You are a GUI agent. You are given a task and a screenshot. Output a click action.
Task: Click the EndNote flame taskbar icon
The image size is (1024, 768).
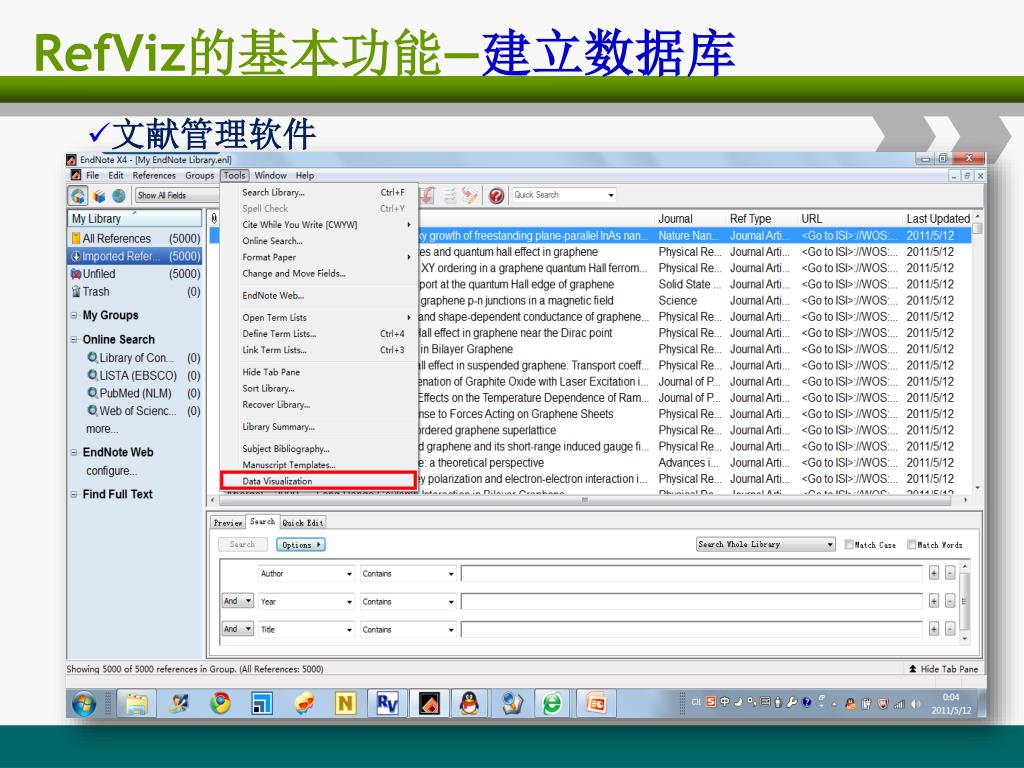[429, 703]
